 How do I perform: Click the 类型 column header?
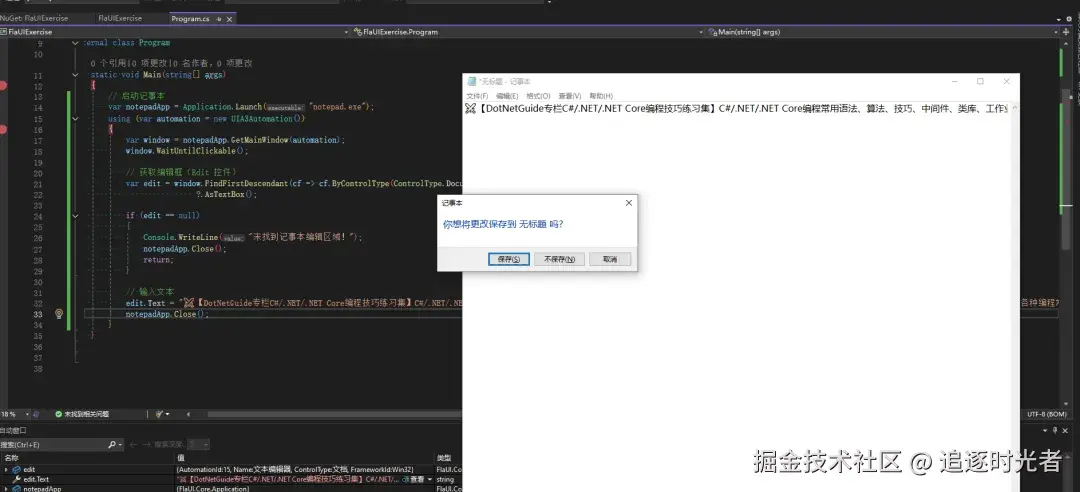(444, 458)
